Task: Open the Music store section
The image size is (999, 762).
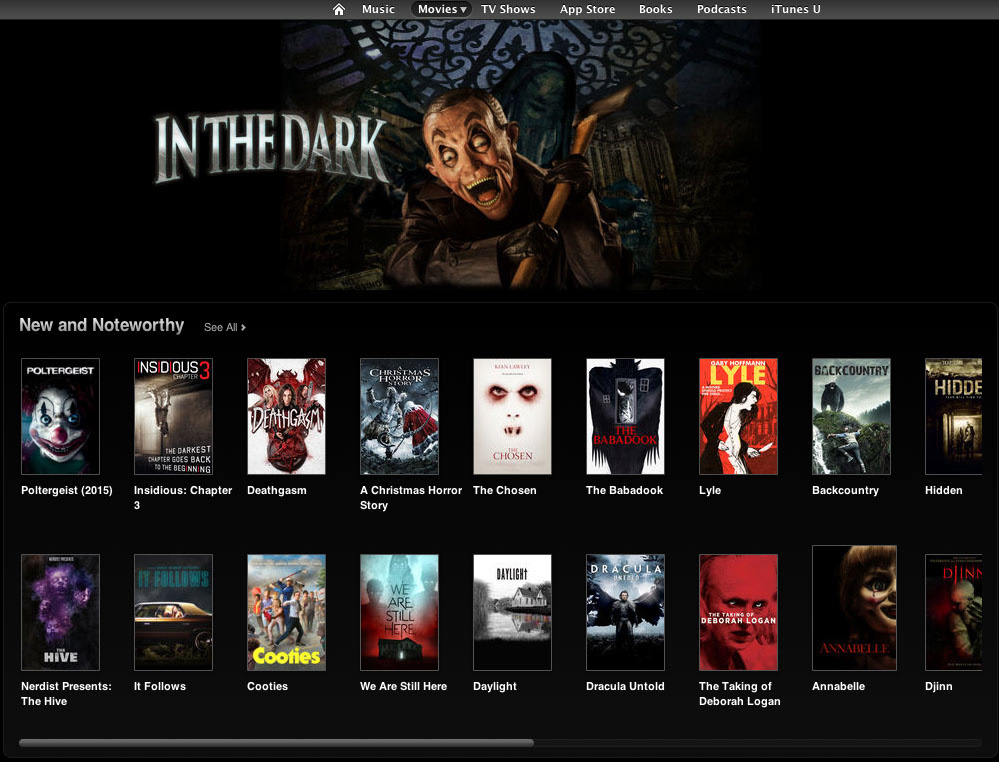Action: click(378, 10)
